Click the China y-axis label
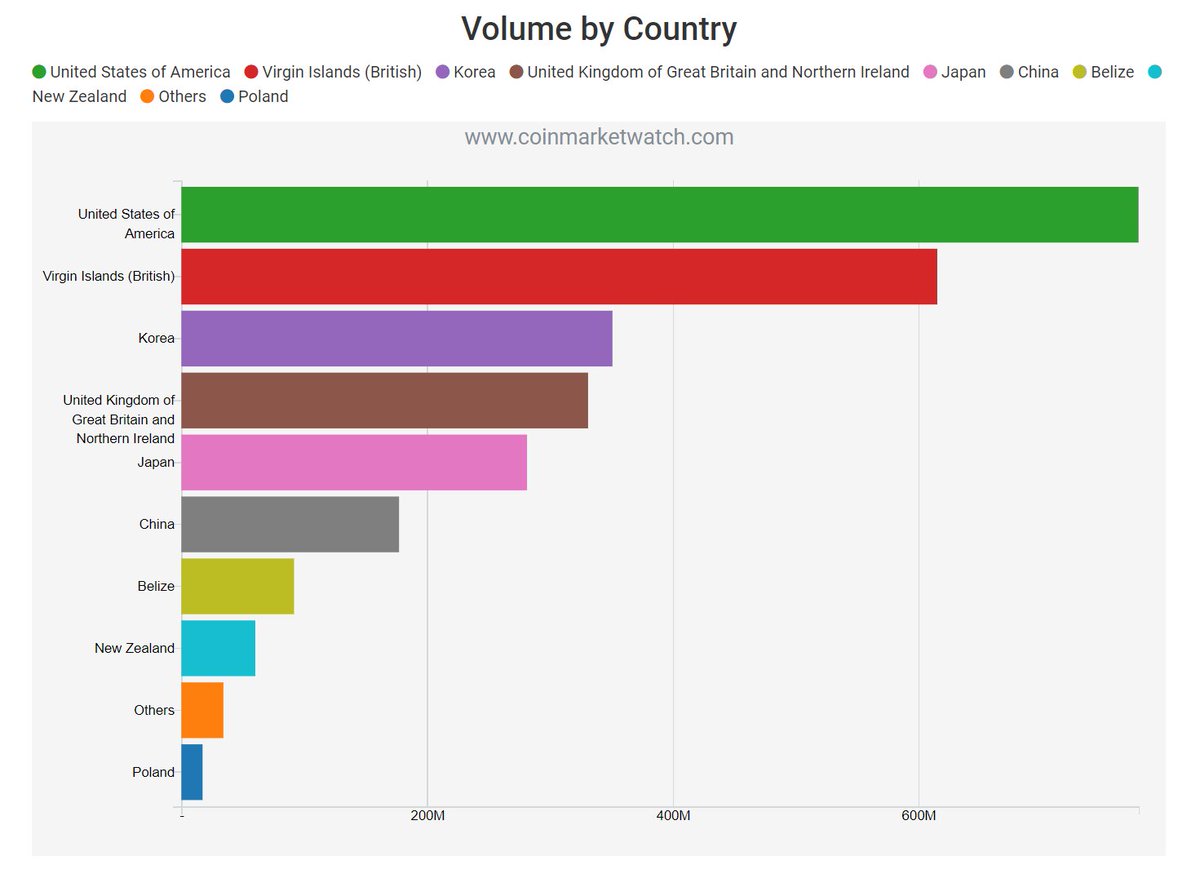This screenshot has width=1200, height=896. tap(157, 524)
